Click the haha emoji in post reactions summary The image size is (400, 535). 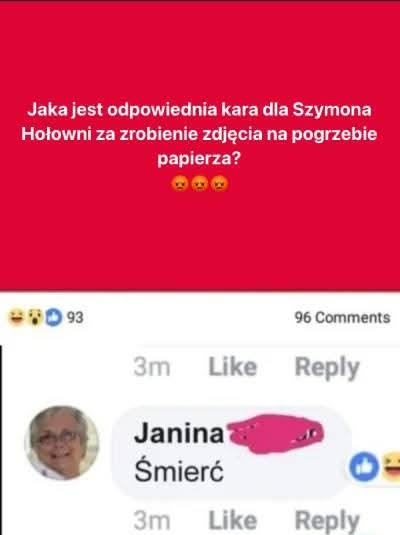coord(16,317)
